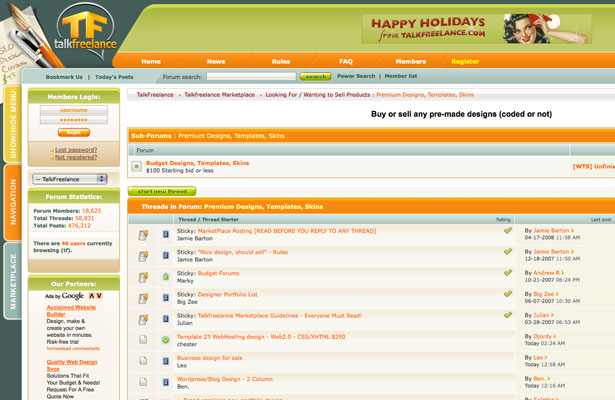615x400 pixels.
Task: Click the post icon beside Talkfreelance Marketplace Guidelines
Action: pyautogui.click(x=166, y=319)
